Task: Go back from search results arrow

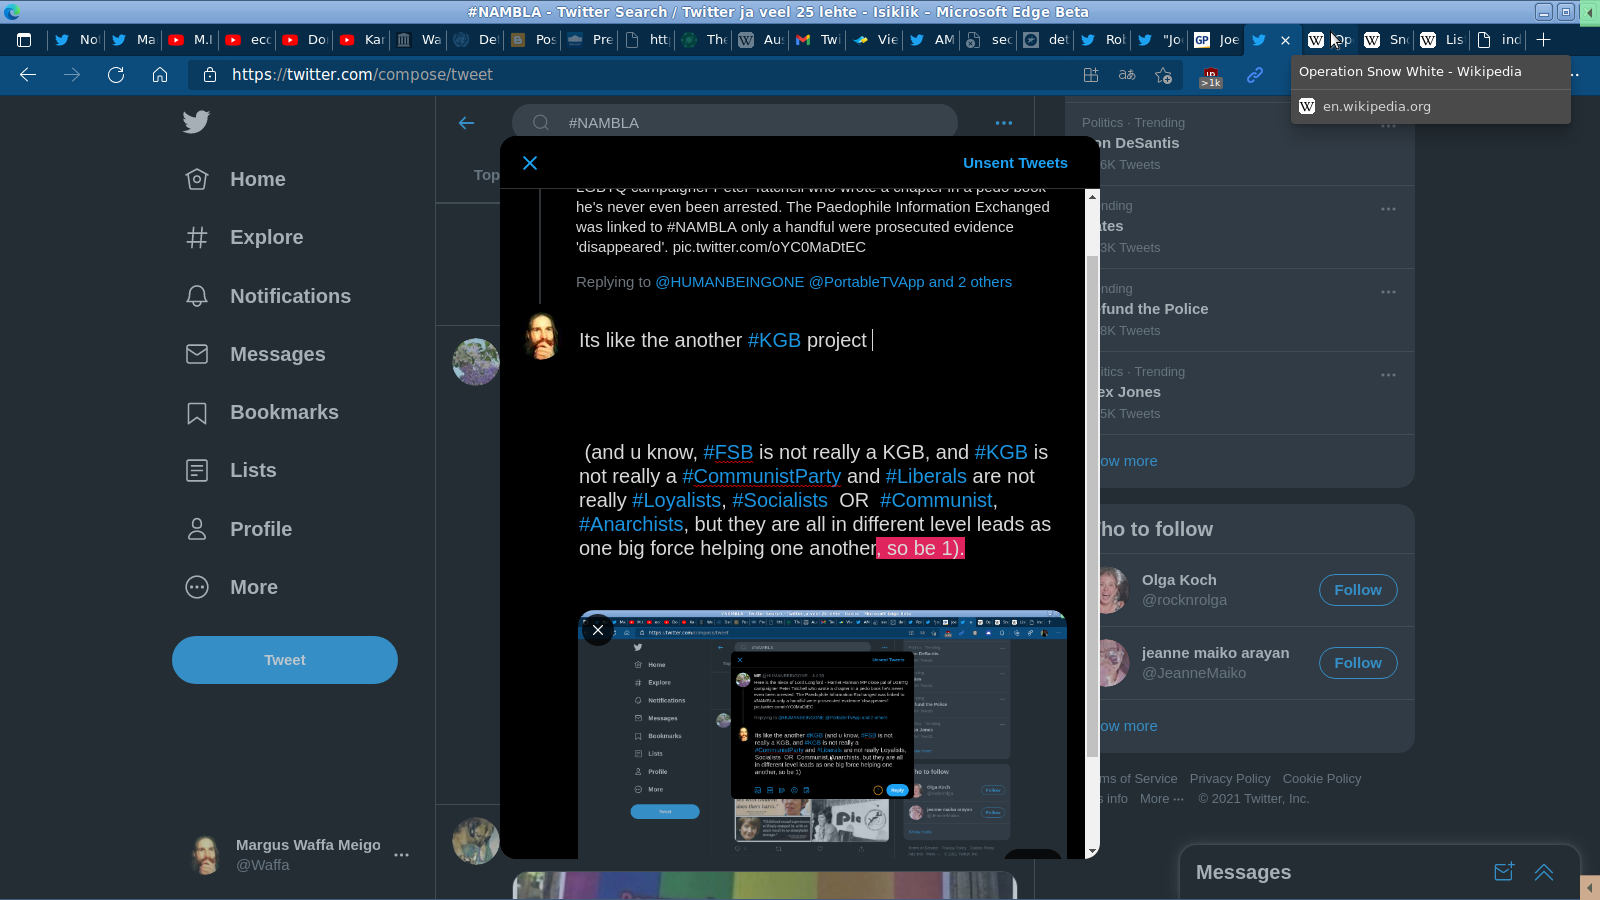Action: coord(466,123)
